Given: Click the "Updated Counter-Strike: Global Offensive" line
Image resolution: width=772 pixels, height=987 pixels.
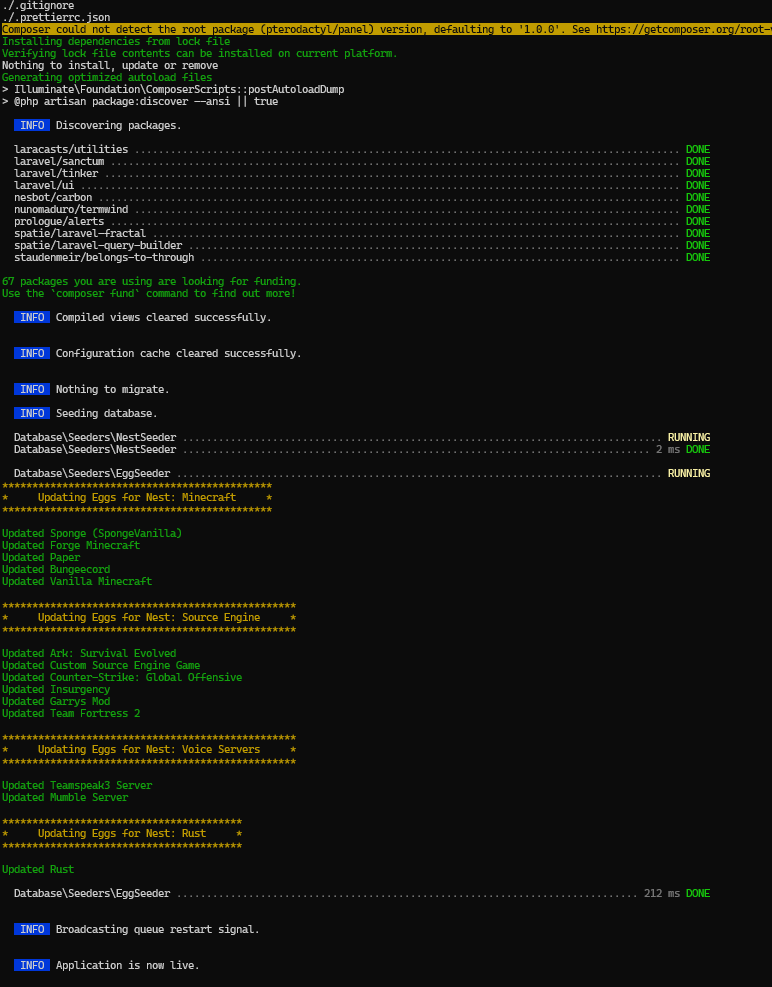Looking at the screenshot, I should (121, 677).
